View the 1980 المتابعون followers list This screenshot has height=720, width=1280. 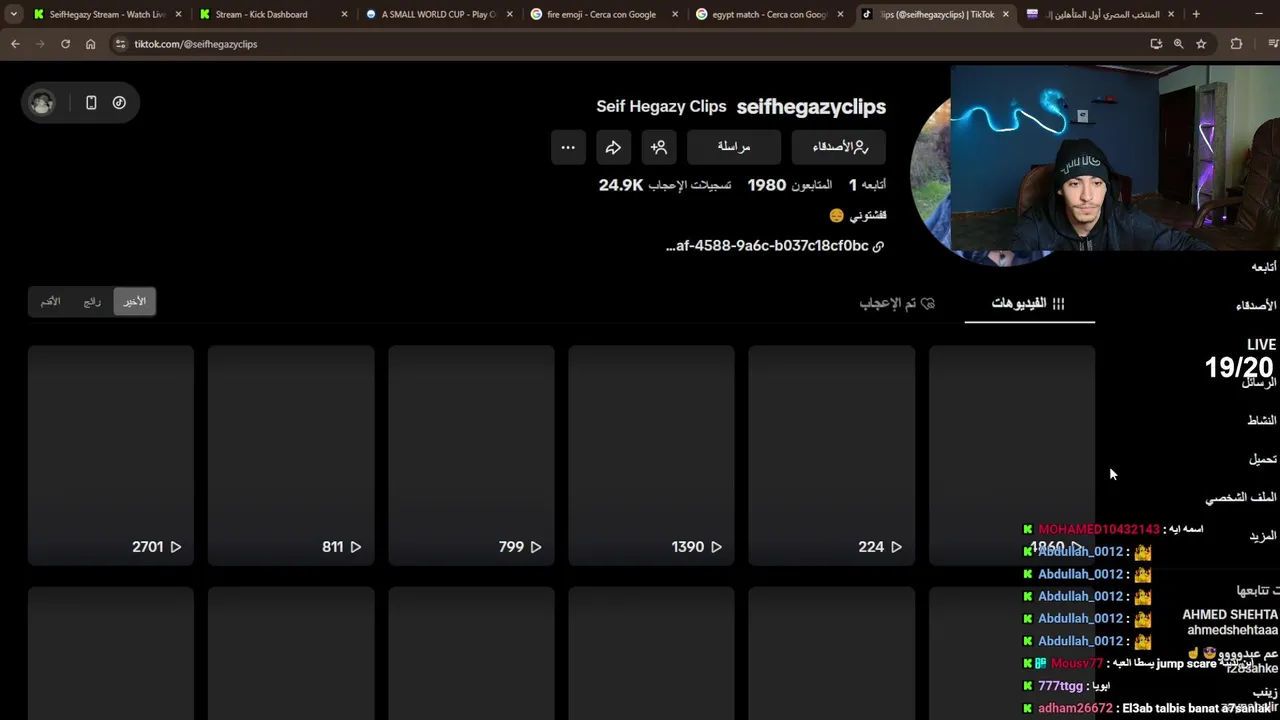[x=790, y=185]
